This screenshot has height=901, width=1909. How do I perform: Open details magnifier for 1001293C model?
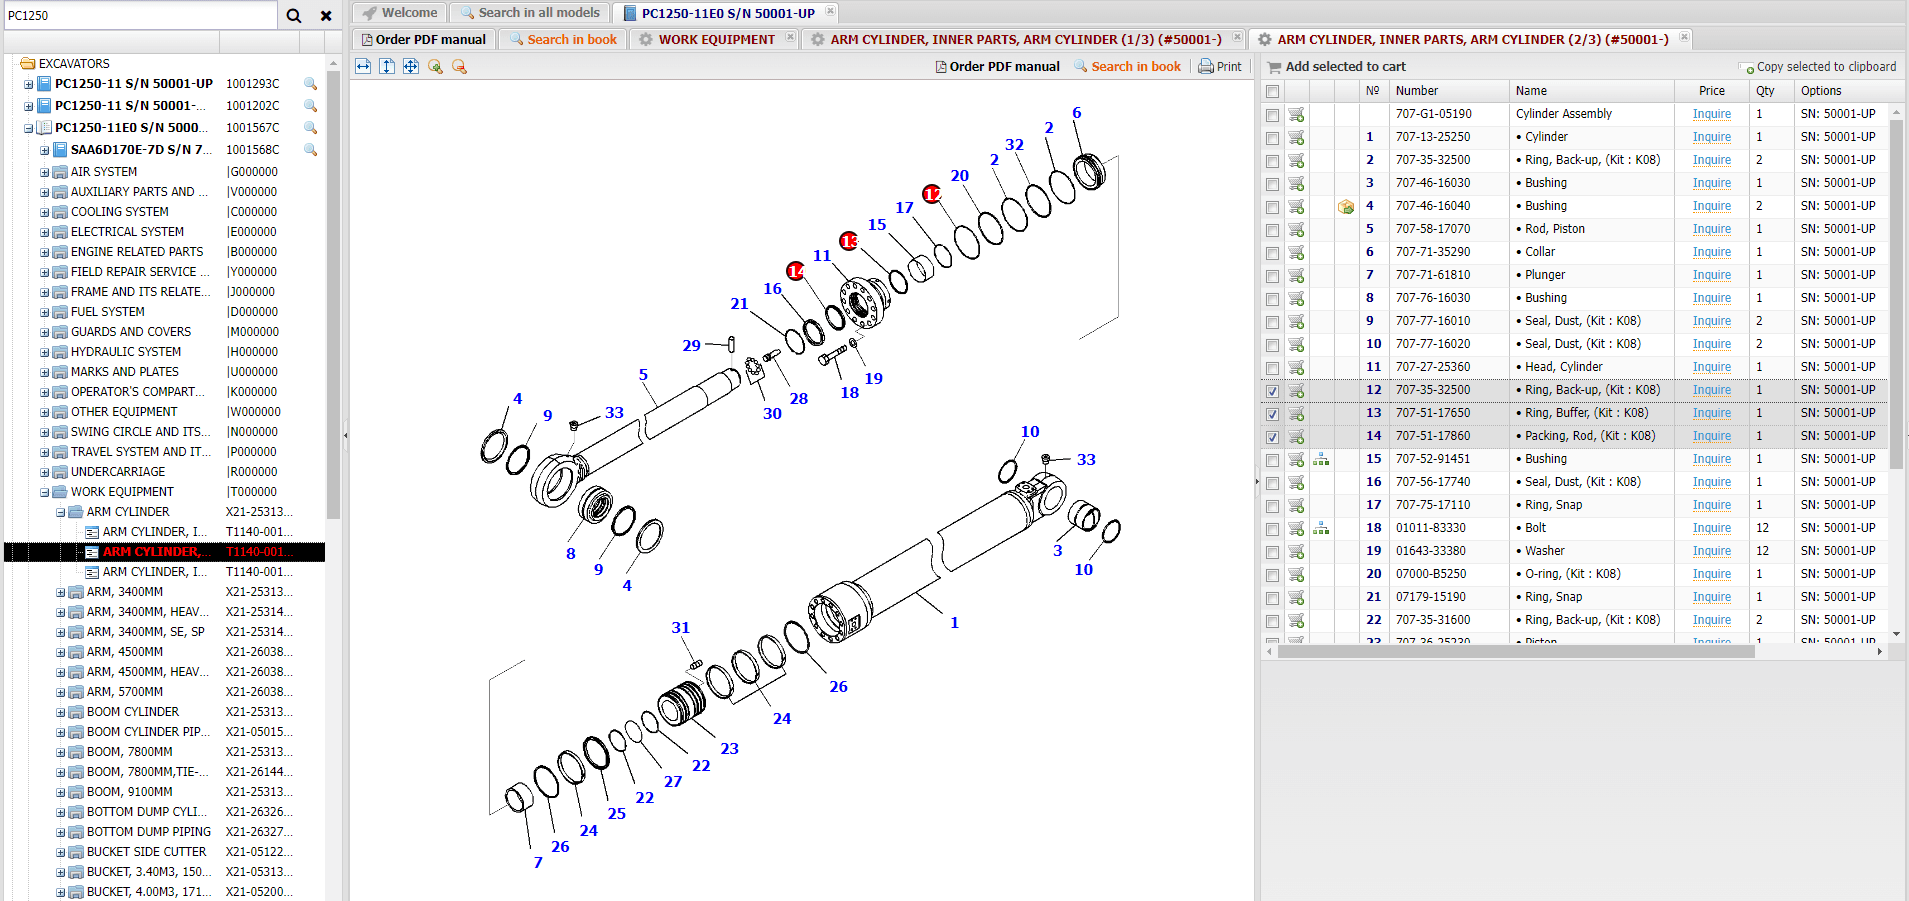[311, 84]
